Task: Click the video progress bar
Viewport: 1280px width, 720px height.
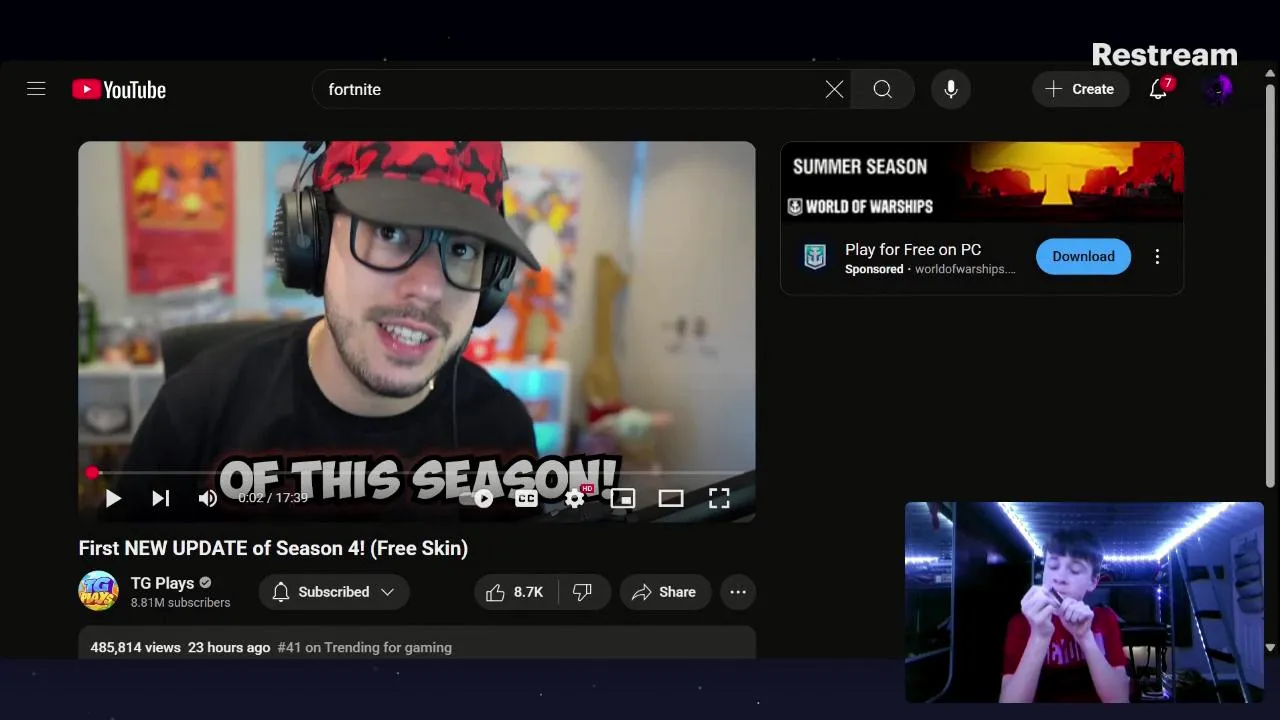Action: pos(417,472)
